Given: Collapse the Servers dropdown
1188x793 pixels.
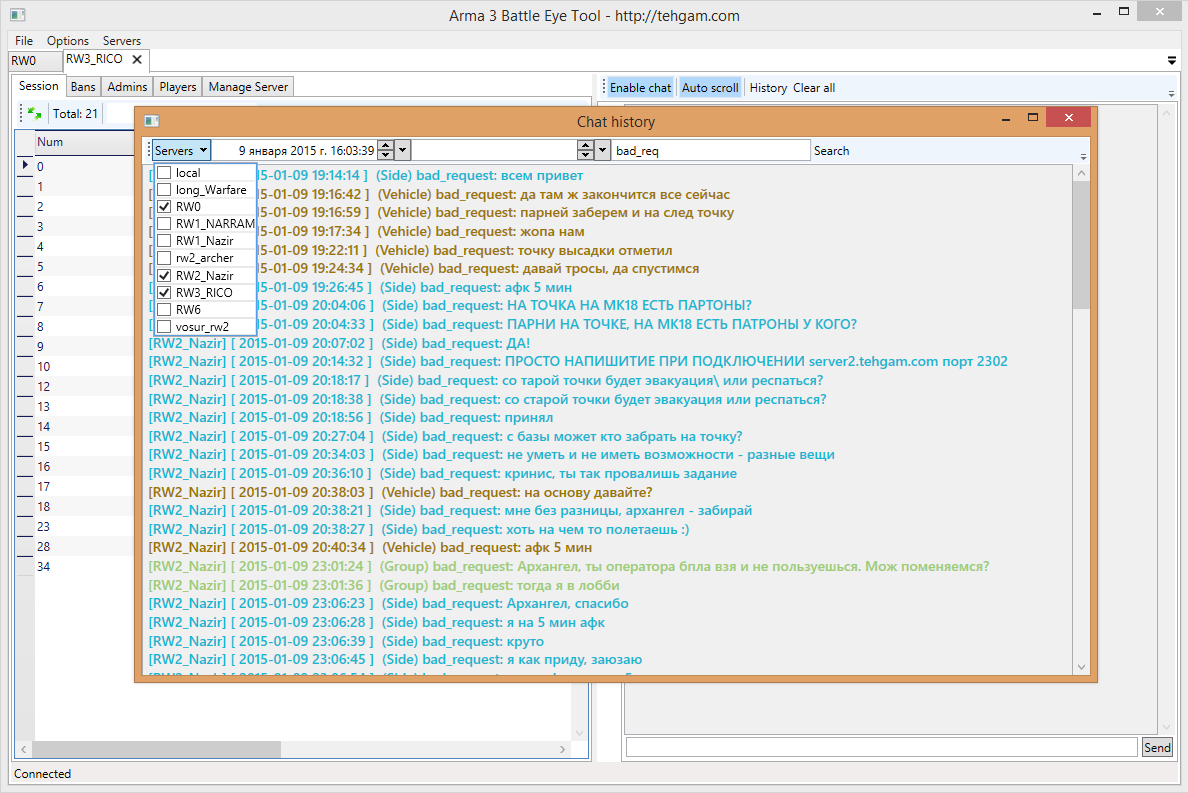Looking at the screenshot, I should click(181, 150).
